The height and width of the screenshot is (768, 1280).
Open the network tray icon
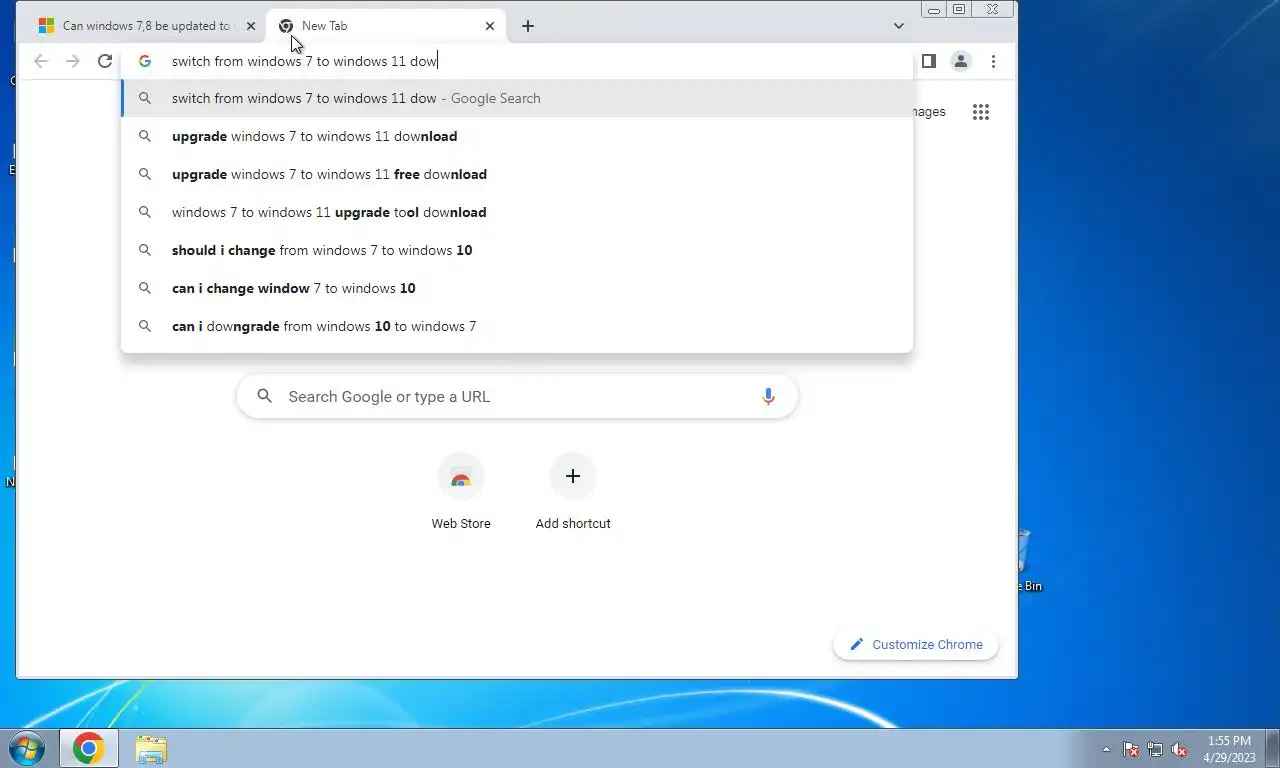click(x=1155, y=749)
